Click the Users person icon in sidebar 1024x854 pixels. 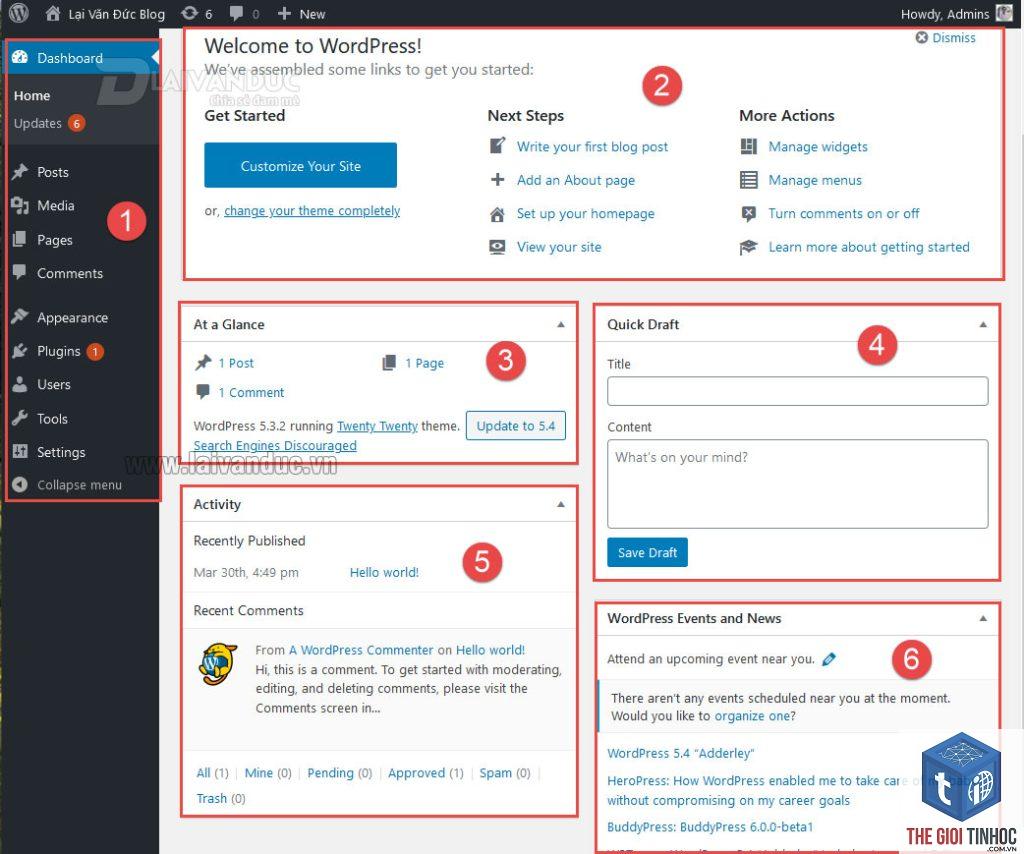pos(20,384)
